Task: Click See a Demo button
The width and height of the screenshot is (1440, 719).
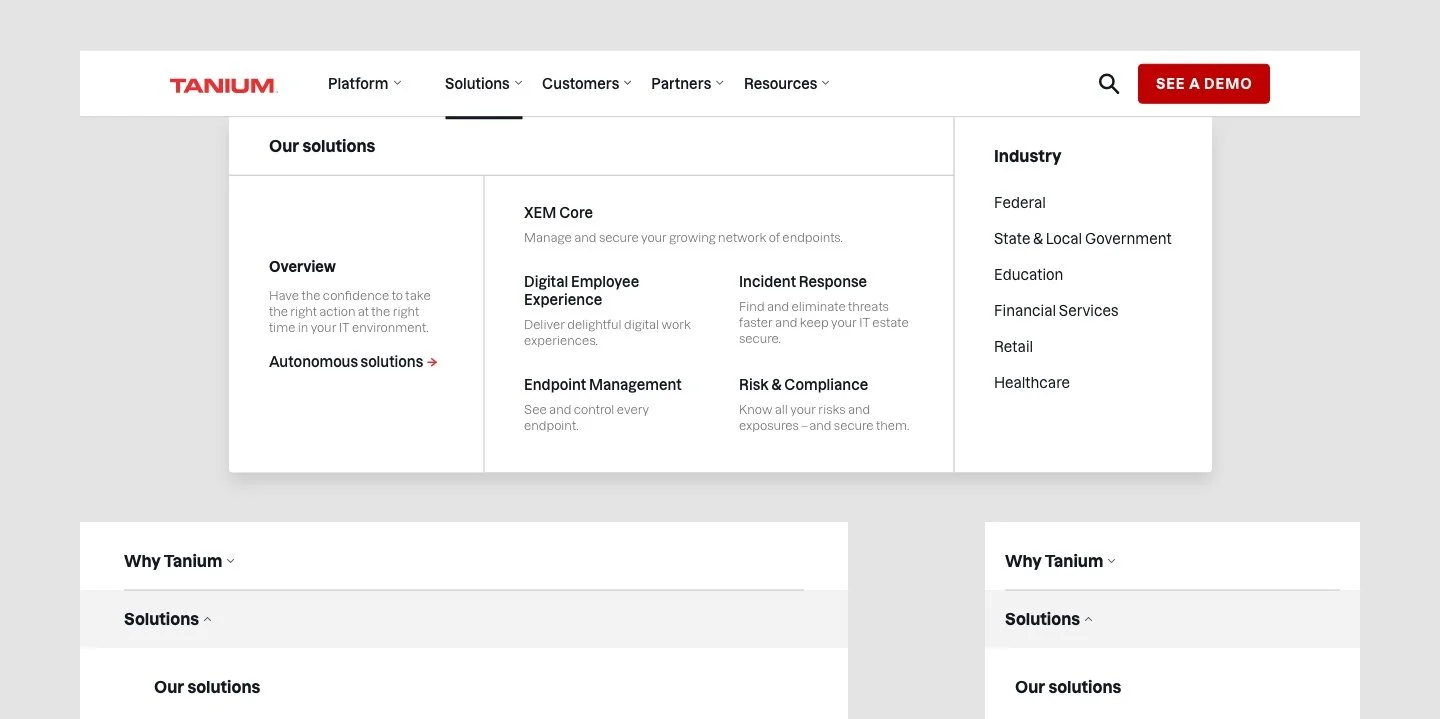Action: point(1204,84)
